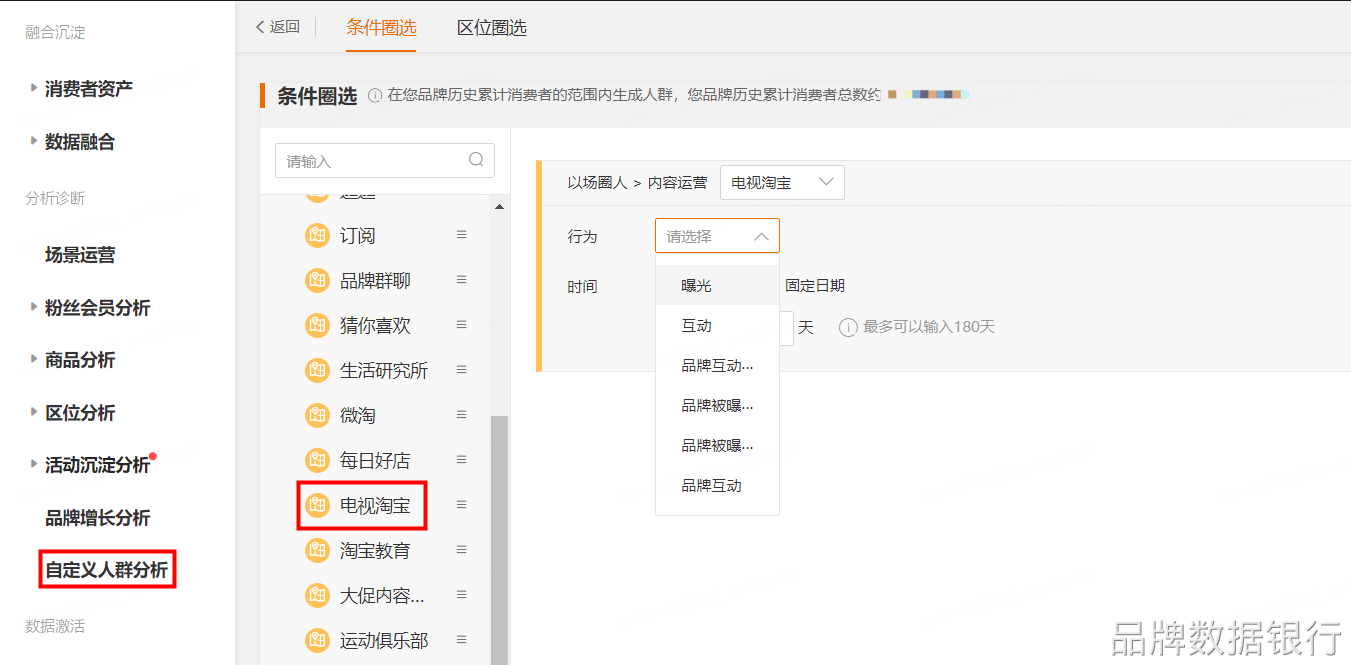
Task: Click the map icon beside 运动俱乐部
Action: pos(317,641)
